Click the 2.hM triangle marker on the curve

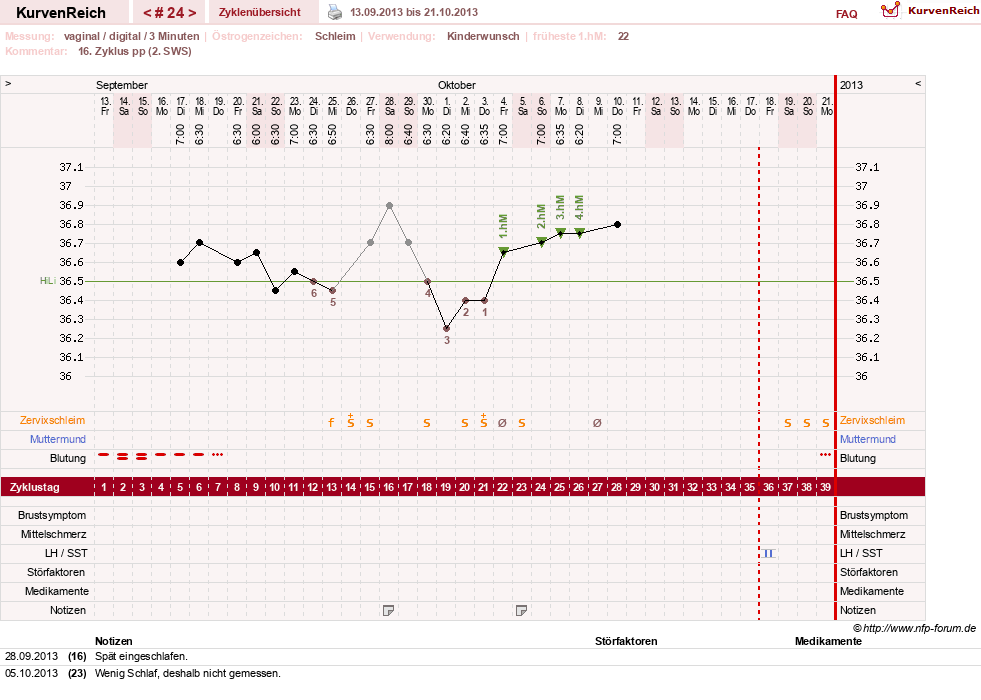(541, 241)
